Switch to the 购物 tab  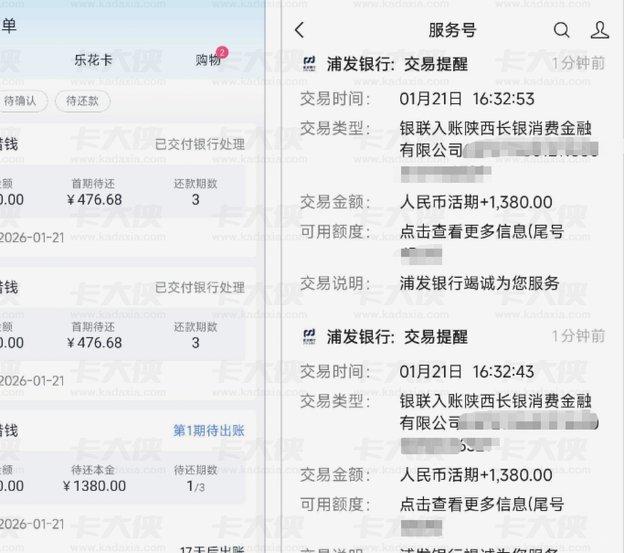207,60
